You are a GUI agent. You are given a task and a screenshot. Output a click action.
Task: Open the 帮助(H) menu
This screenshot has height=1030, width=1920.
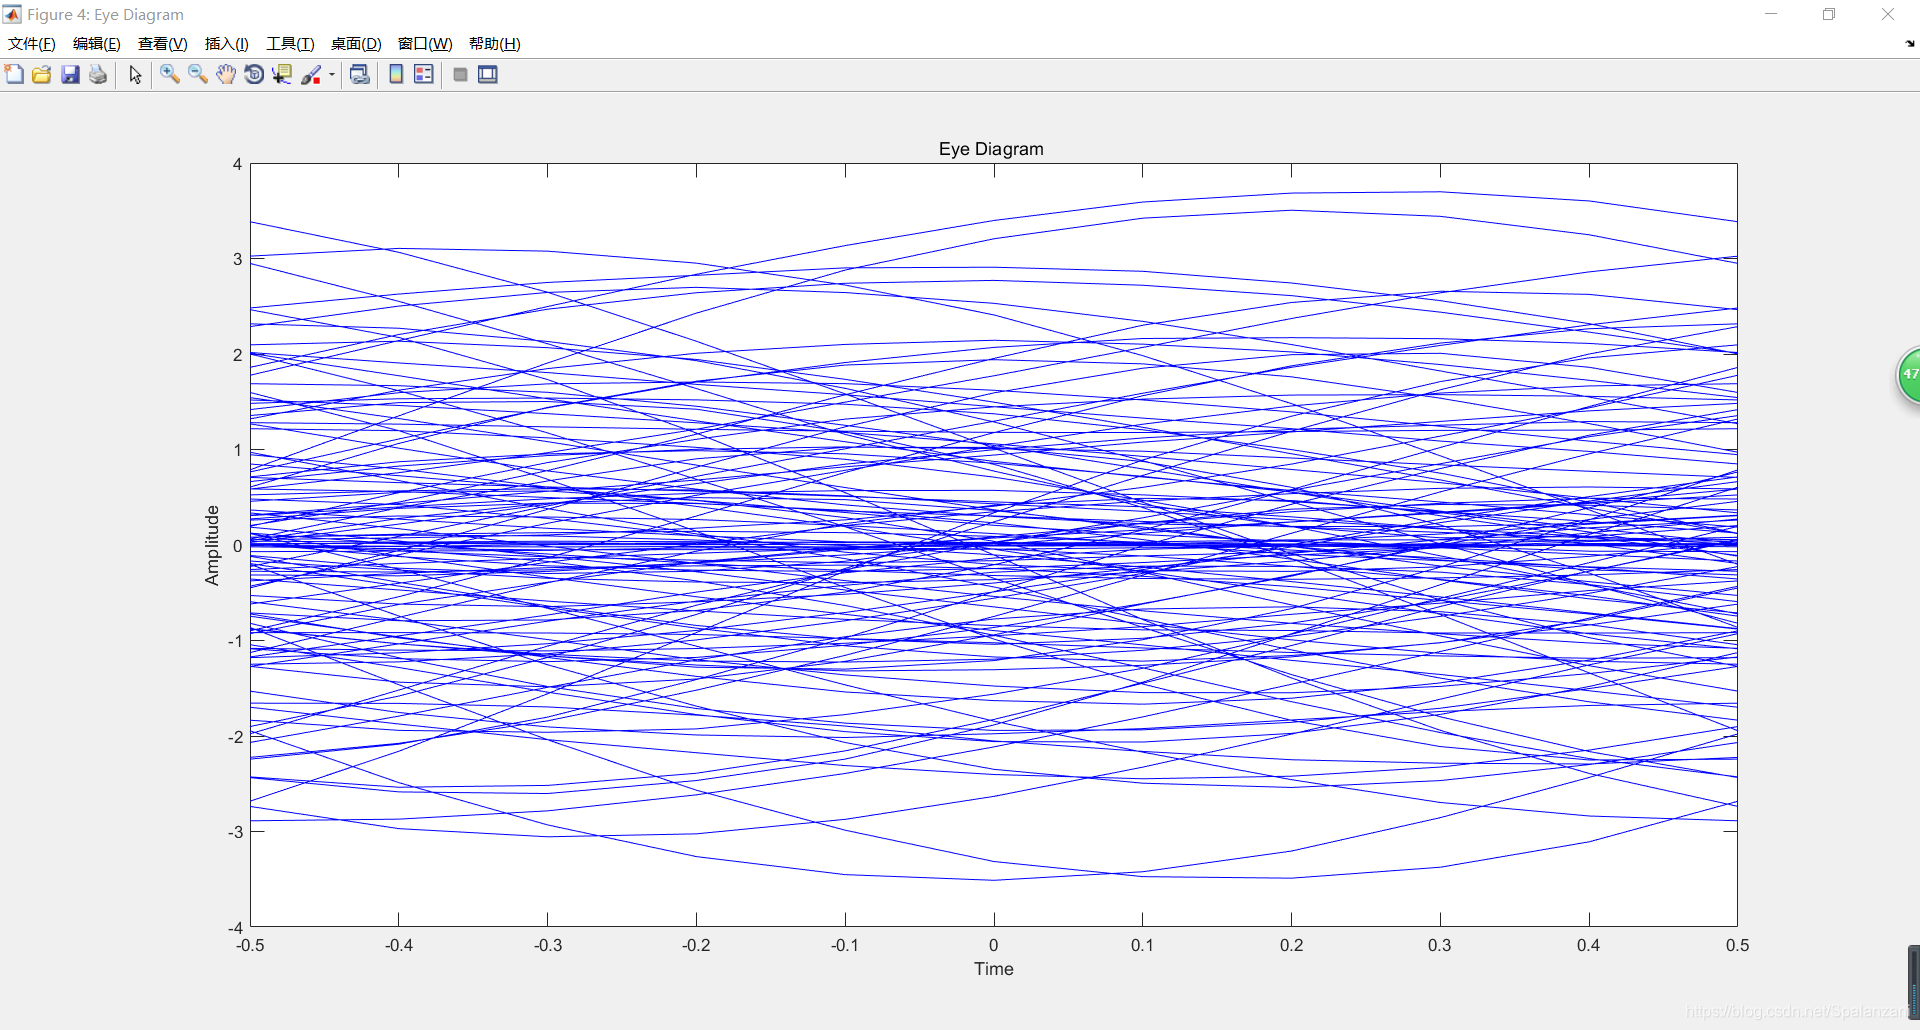(495, 44)
